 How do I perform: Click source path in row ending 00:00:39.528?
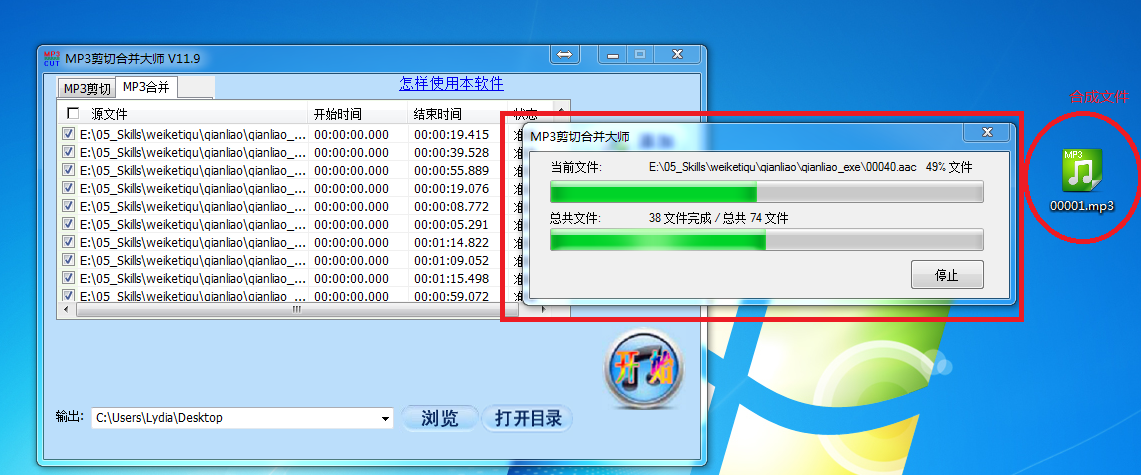point(193,153)
